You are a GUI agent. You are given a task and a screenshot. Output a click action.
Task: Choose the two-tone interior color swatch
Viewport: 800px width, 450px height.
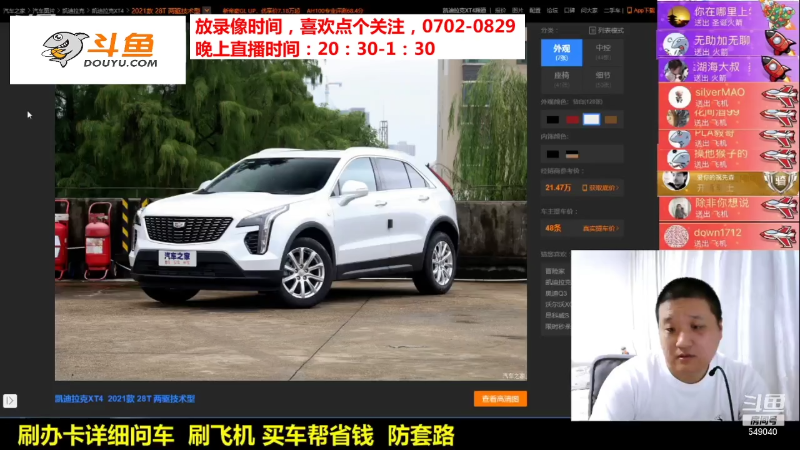point(572,154)
